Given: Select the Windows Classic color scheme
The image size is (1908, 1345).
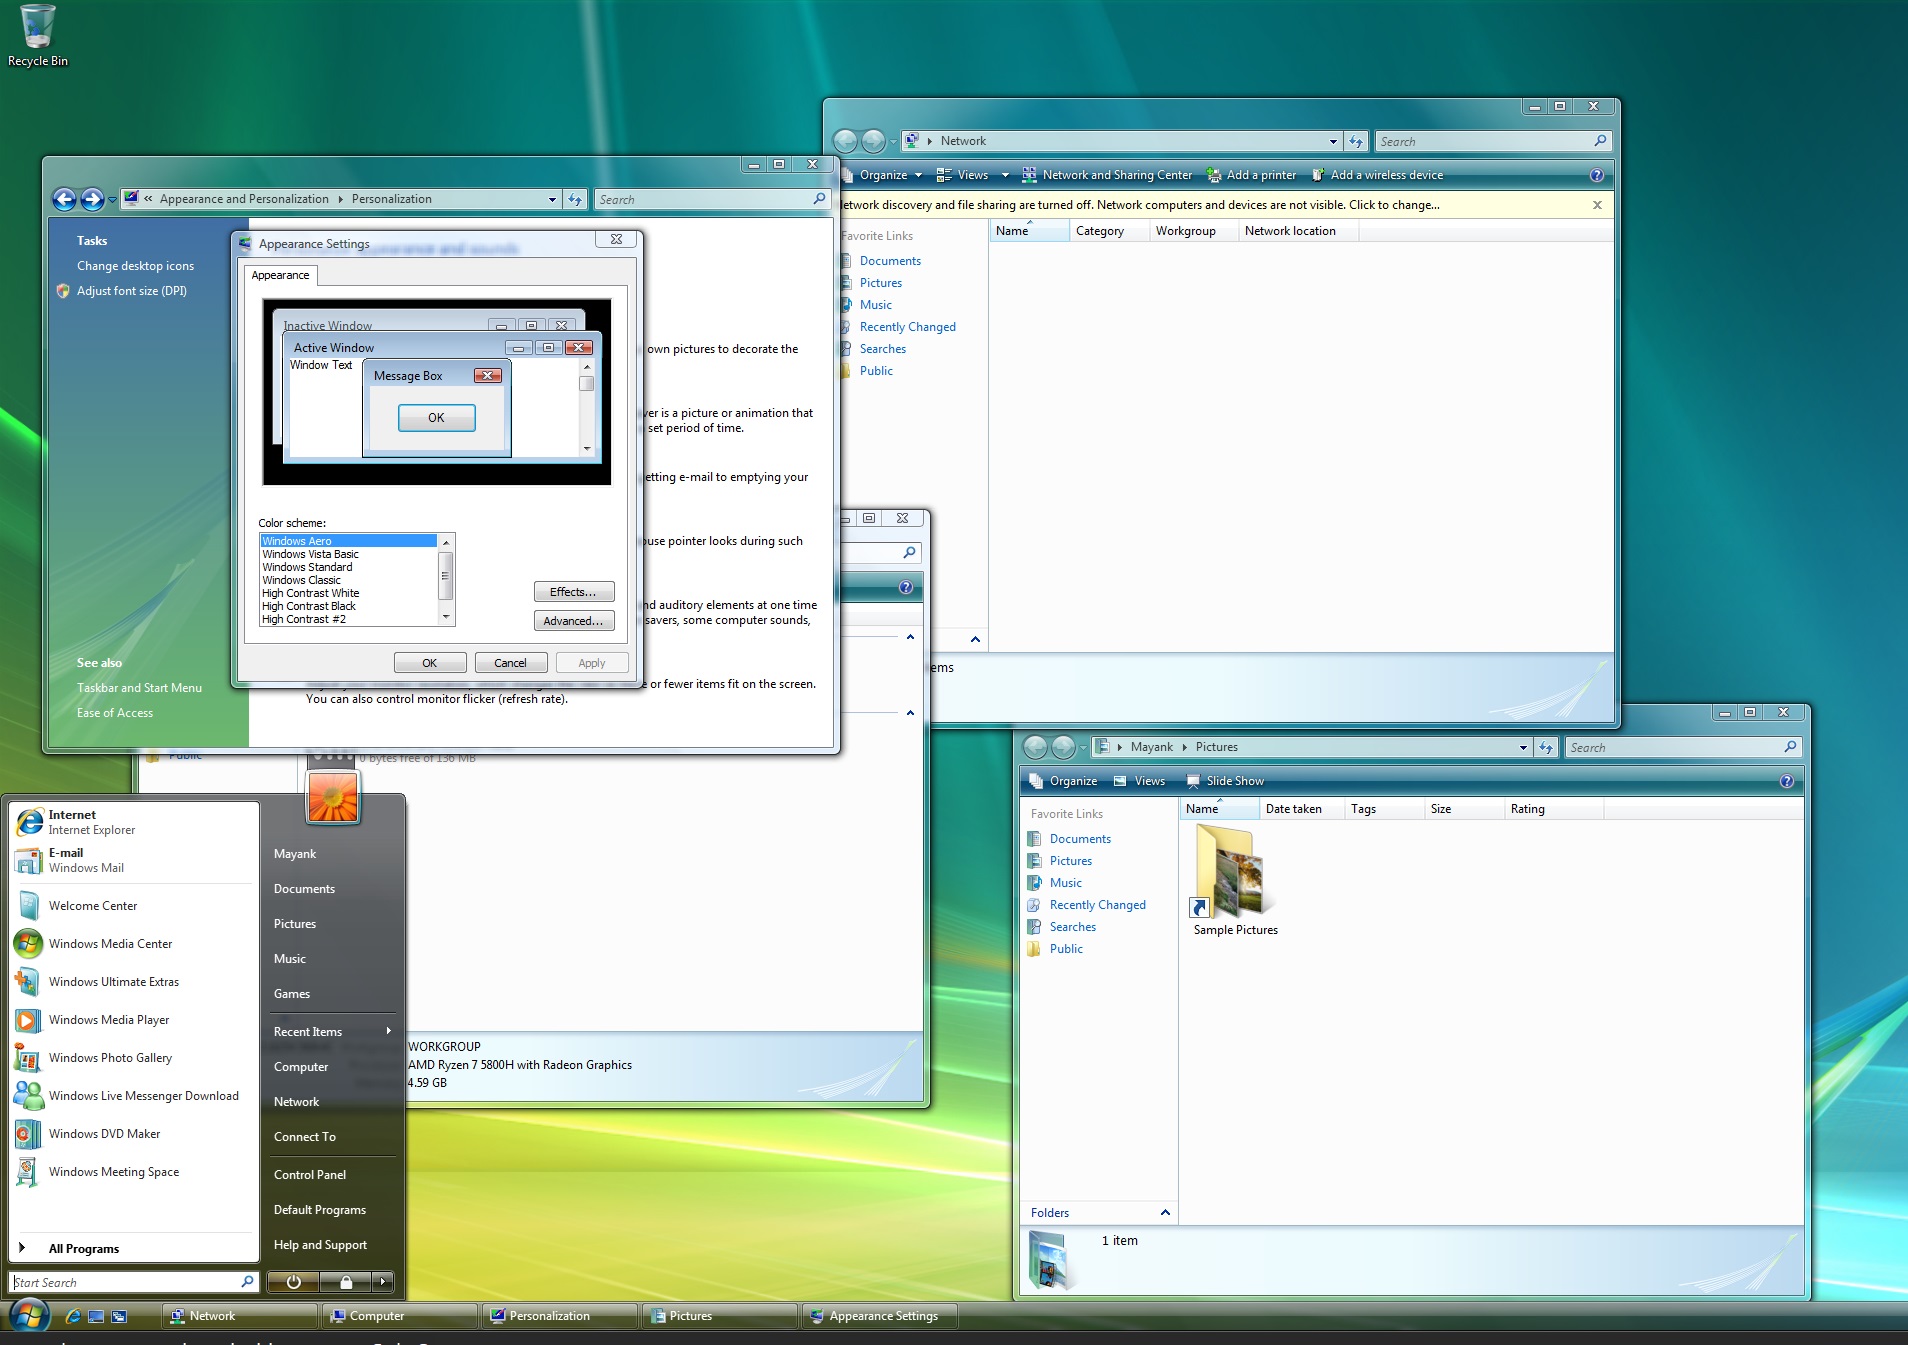Looking at the screenshot, I should [x=303, y=580].
